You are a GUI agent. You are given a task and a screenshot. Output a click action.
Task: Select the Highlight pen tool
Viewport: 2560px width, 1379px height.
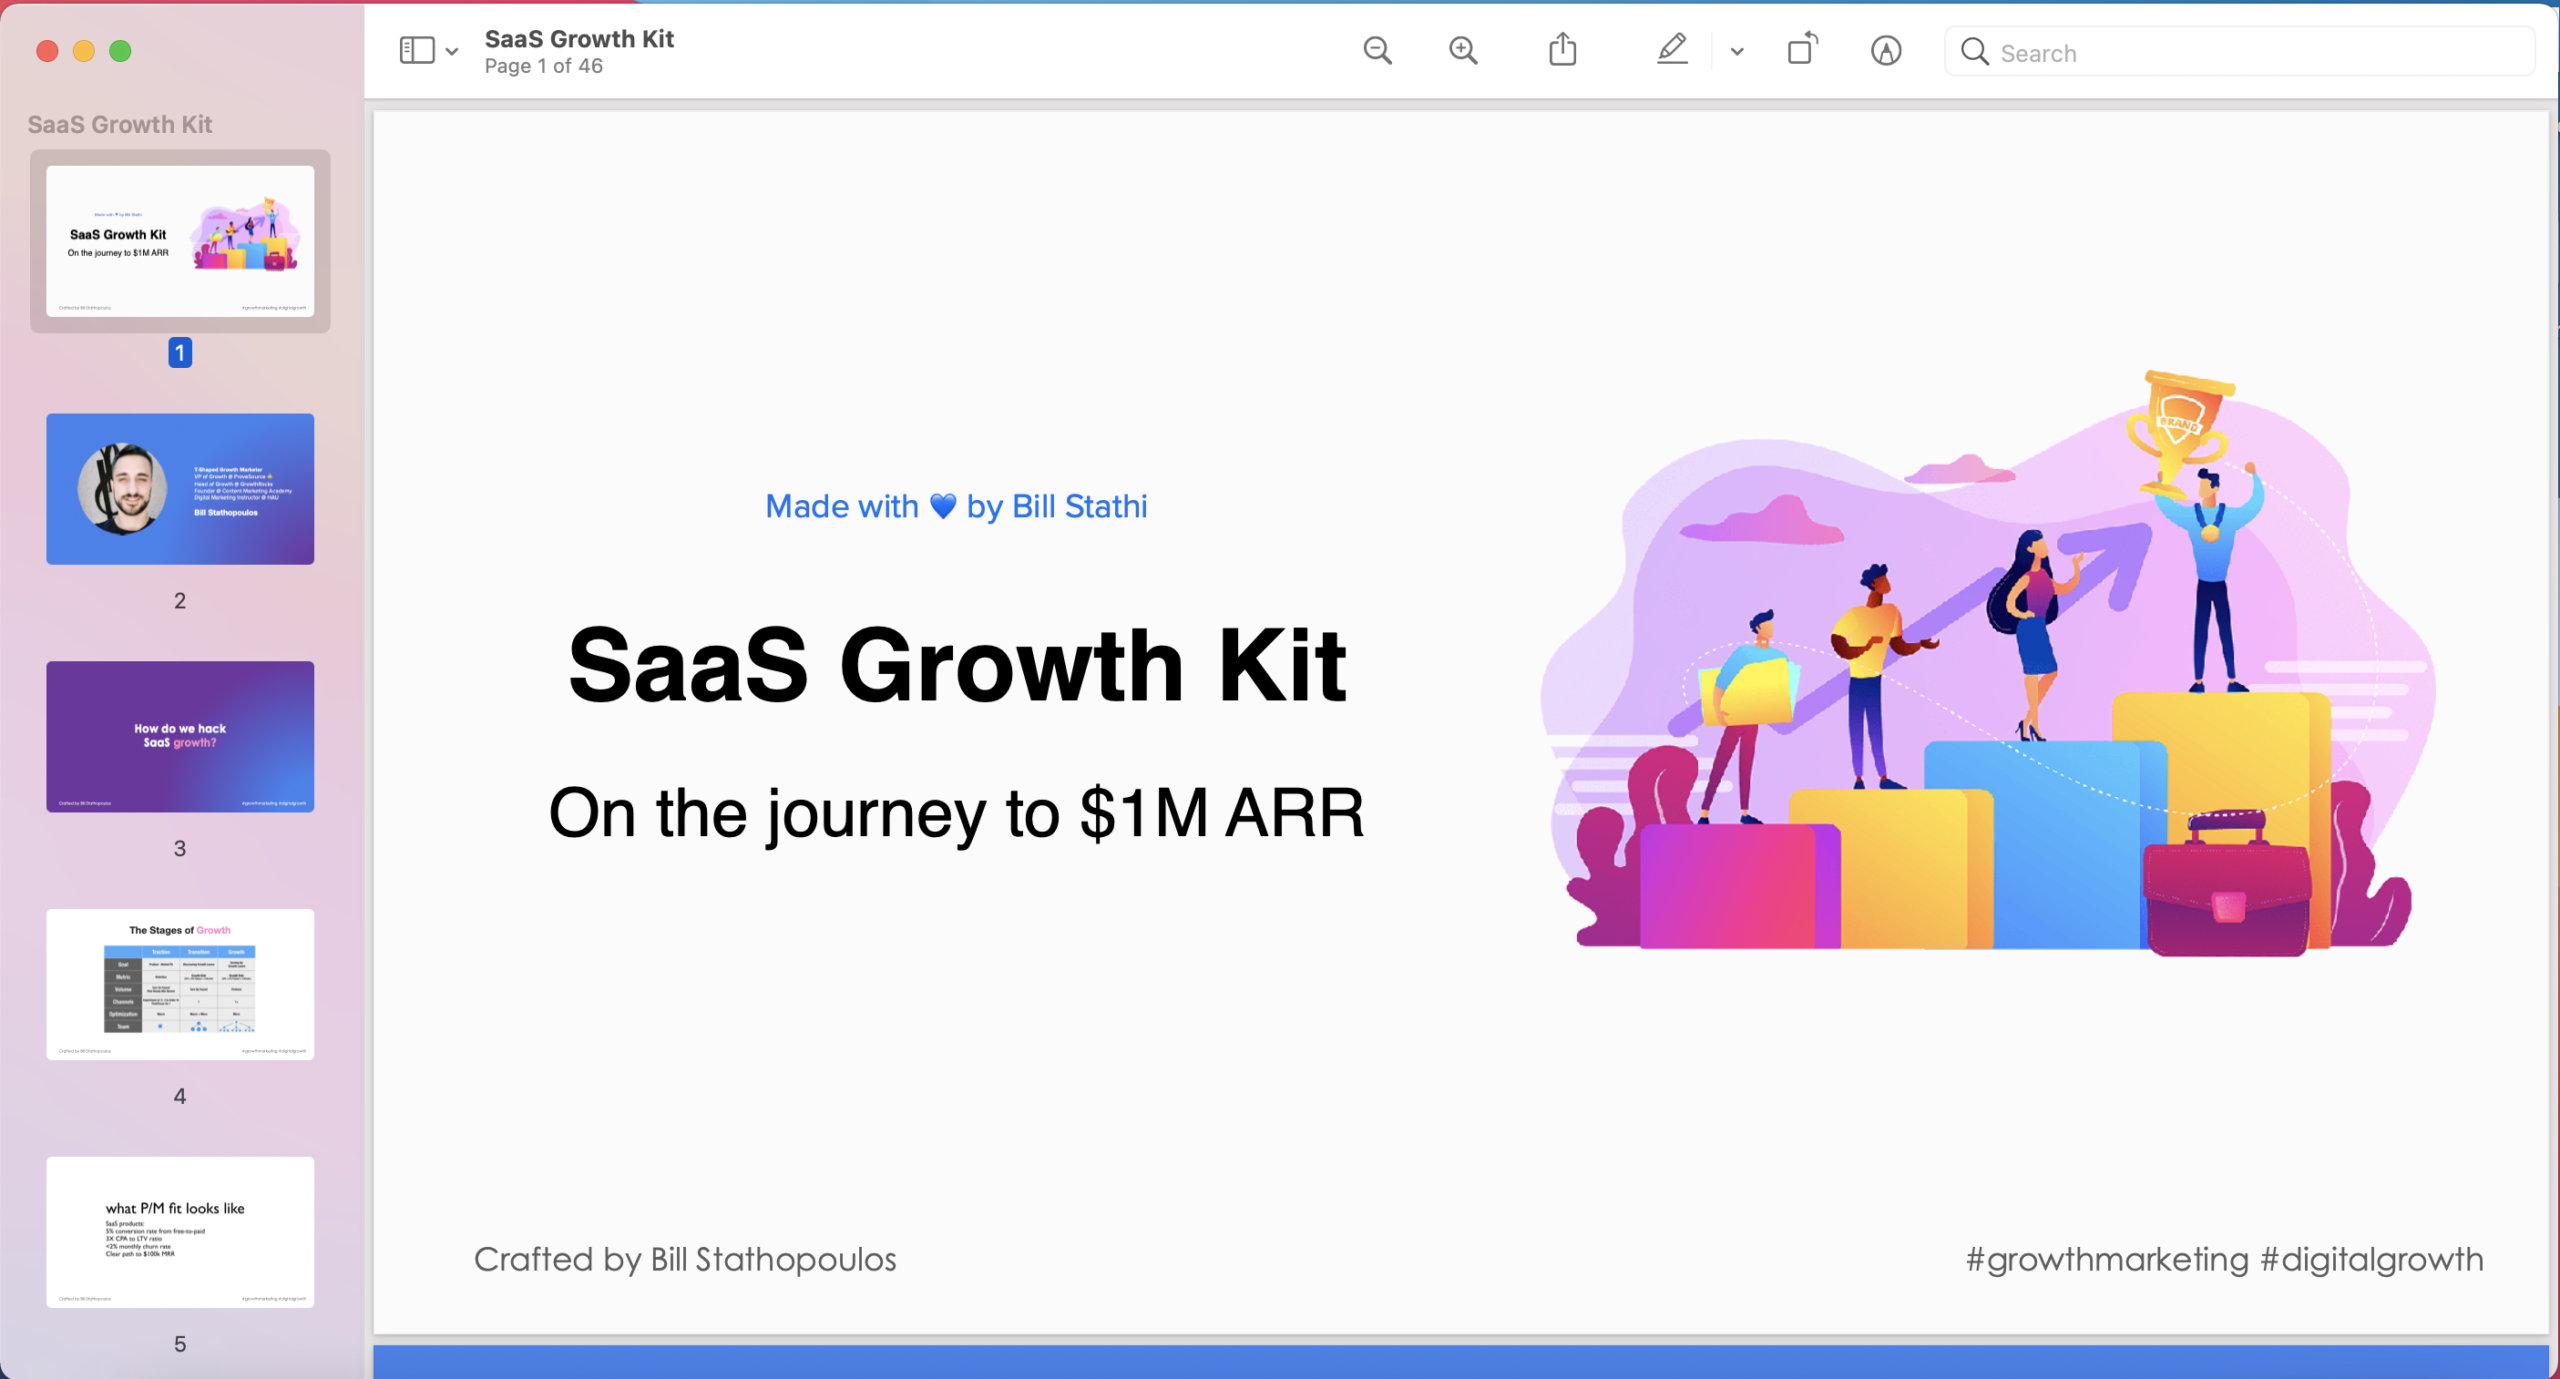click(1671, 50)
